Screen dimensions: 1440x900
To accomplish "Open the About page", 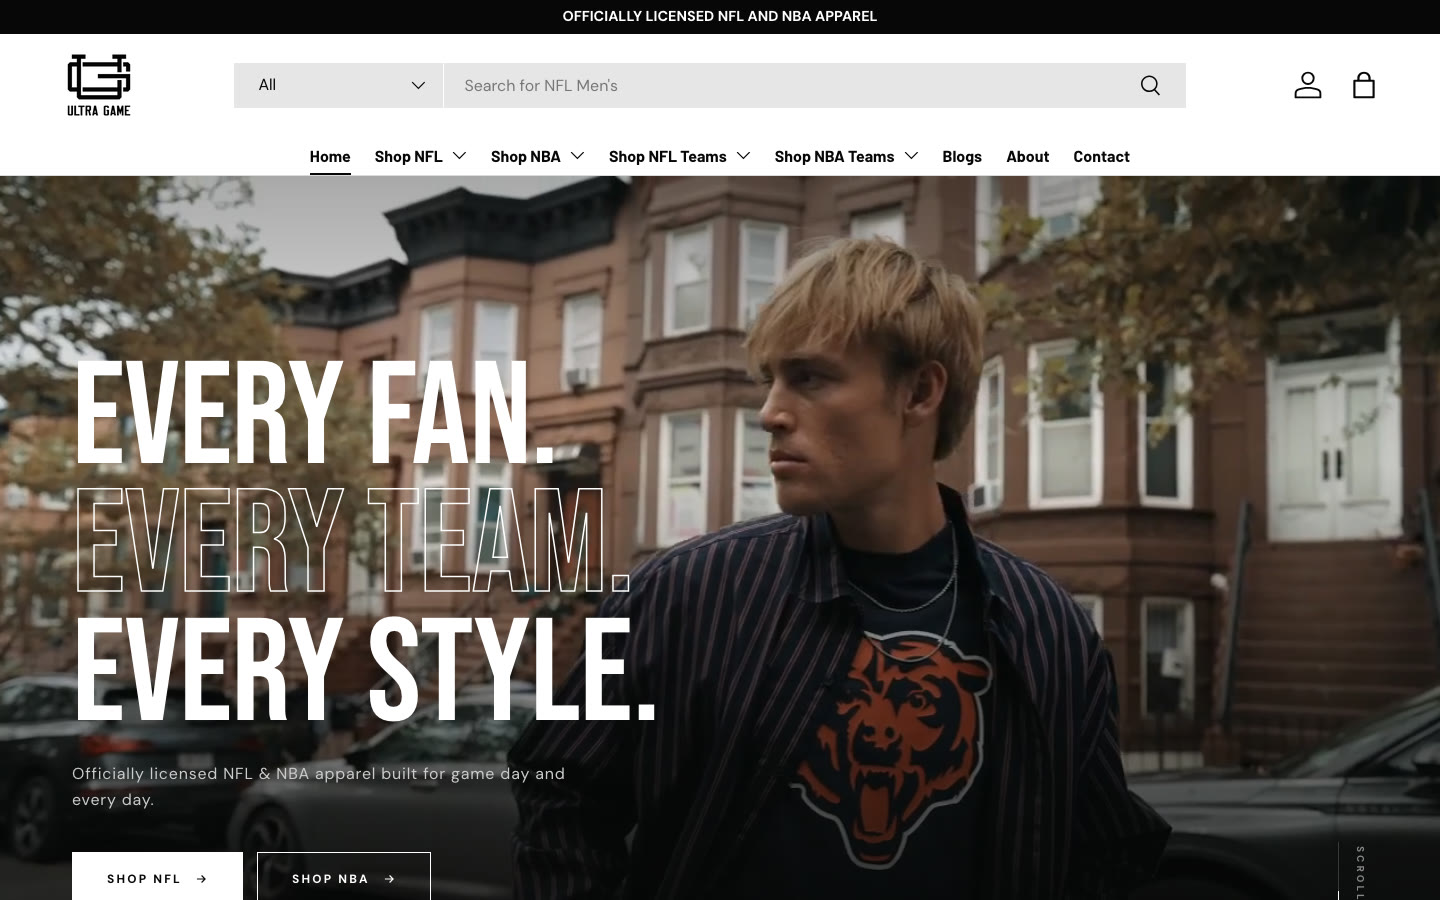I will click(x=1027, y=156).
